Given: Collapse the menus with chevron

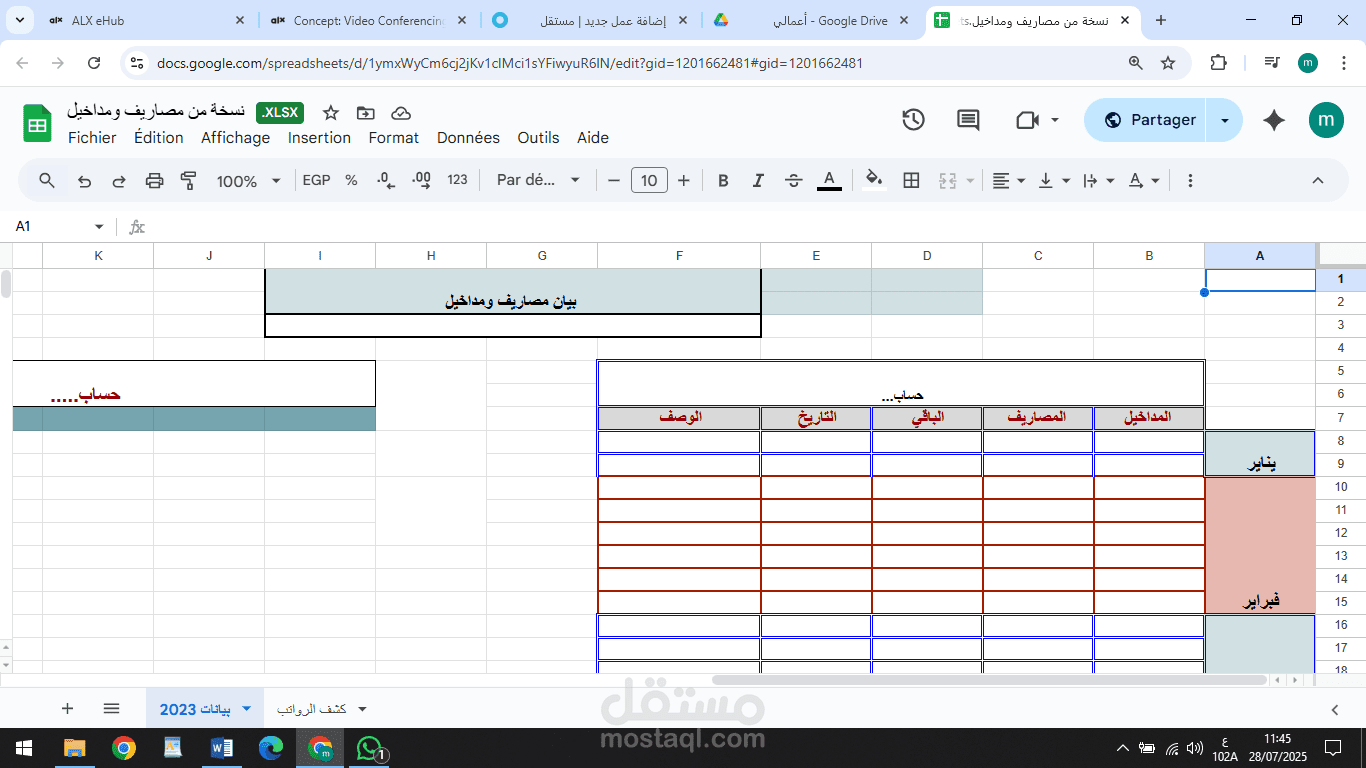Looking at the screenshot, I should coord(1317,181).
